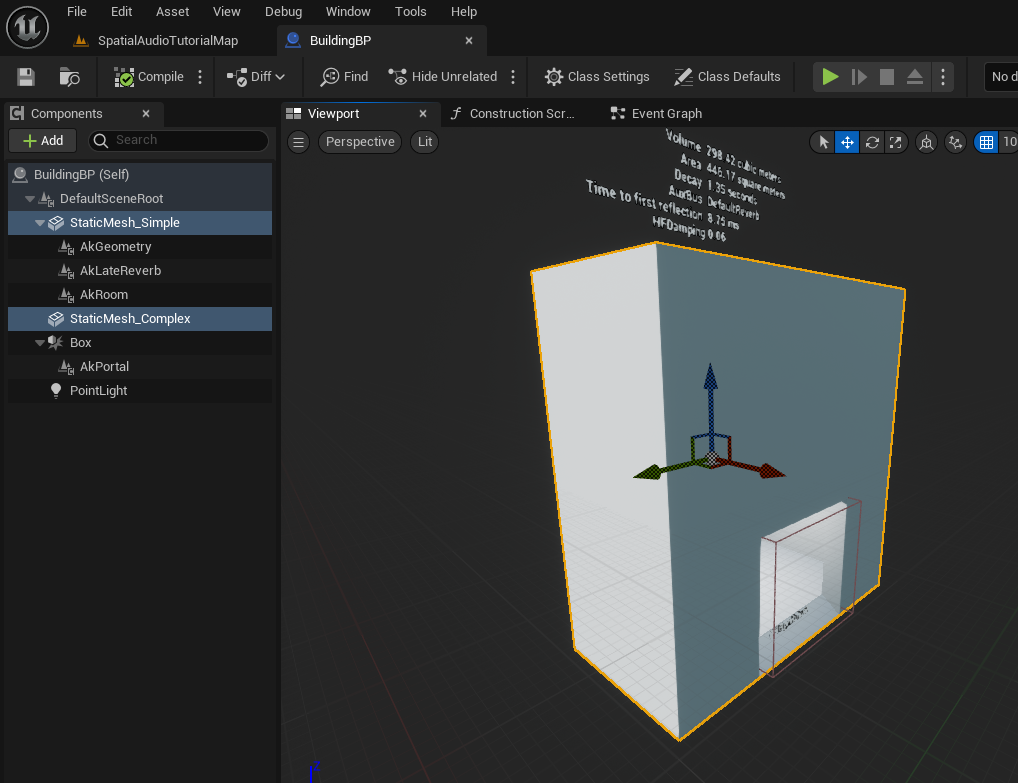Collapse the Box component node
This screenshot has width=1018, height=783.
[x=40, y=343]
